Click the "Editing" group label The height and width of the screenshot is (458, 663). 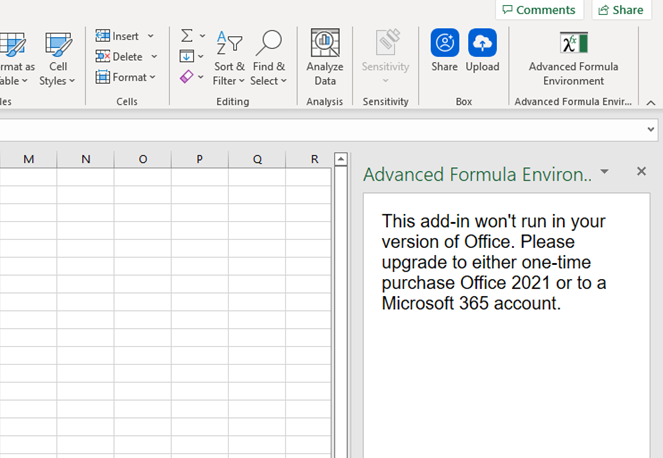[233, 101]
